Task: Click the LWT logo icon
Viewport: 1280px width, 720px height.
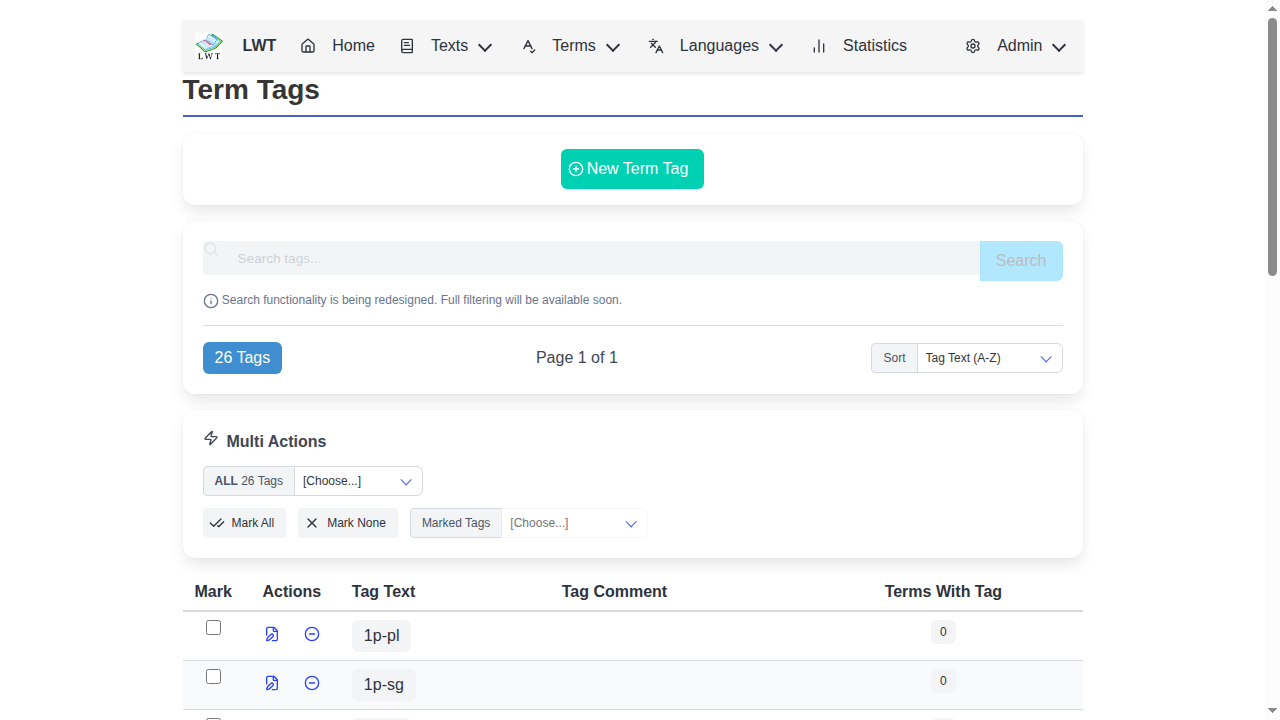Action: point(209,46)
